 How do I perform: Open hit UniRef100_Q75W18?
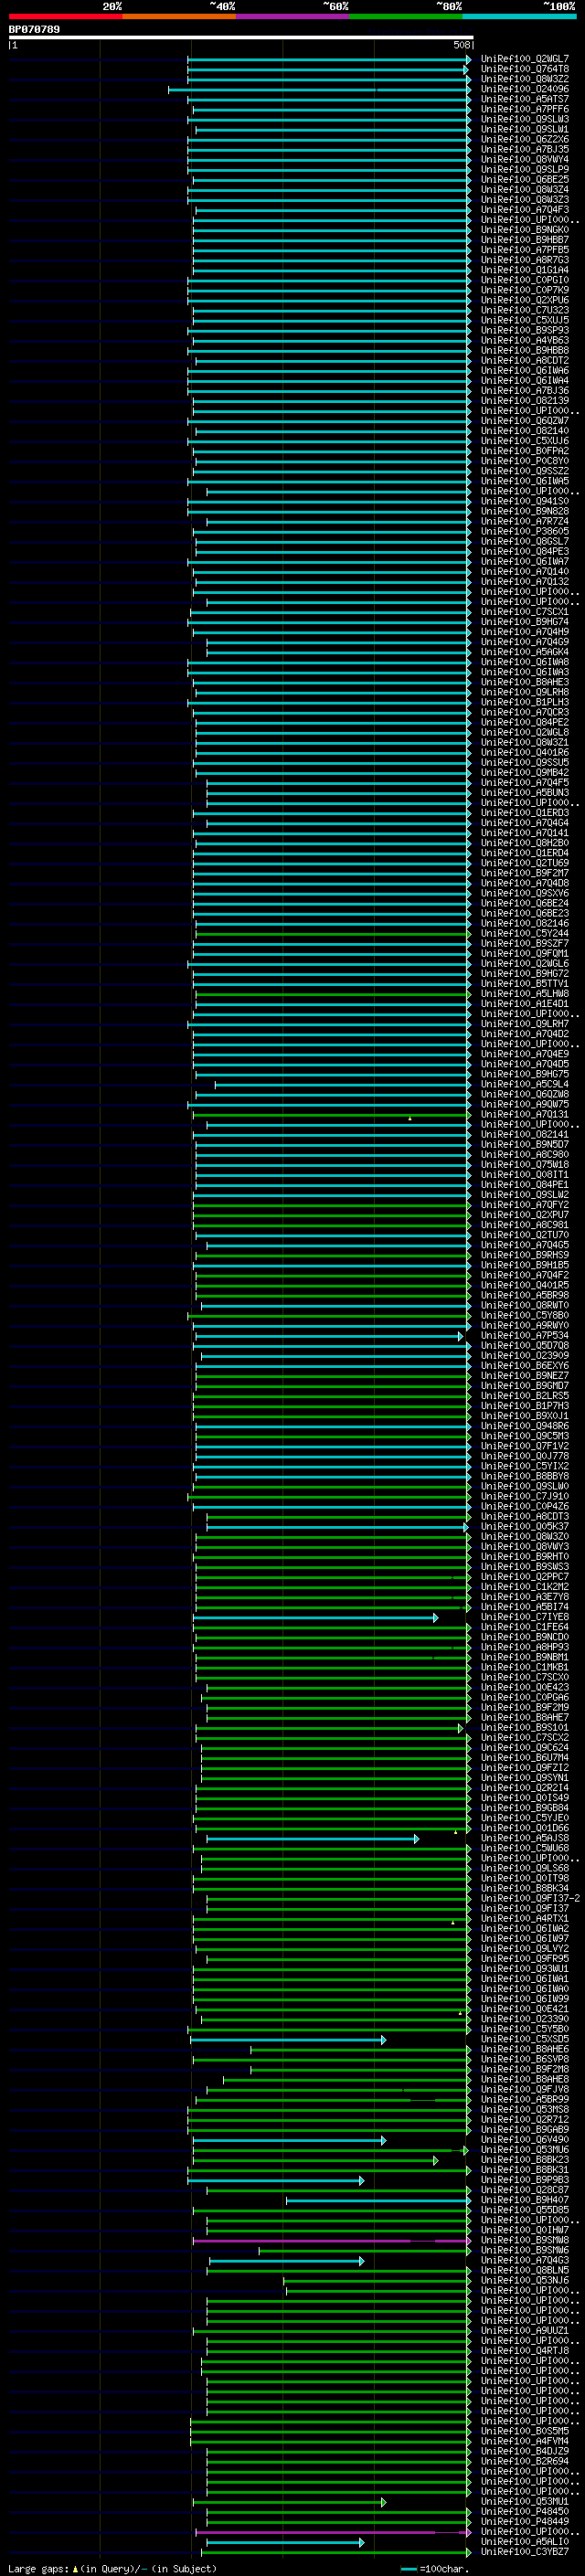click(525, 1164)
